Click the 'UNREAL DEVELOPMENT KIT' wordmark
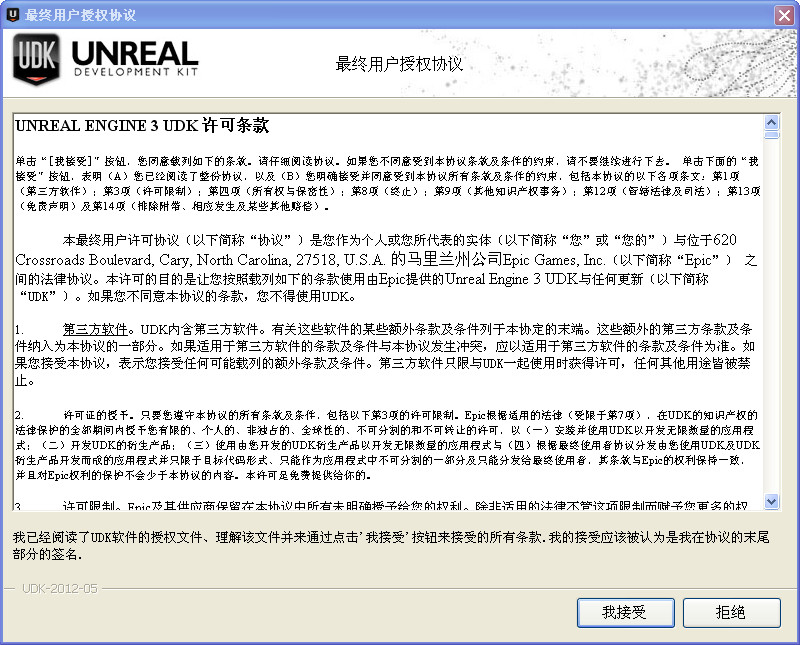This screenshot has height=645, width=800. tap(135, 59)
